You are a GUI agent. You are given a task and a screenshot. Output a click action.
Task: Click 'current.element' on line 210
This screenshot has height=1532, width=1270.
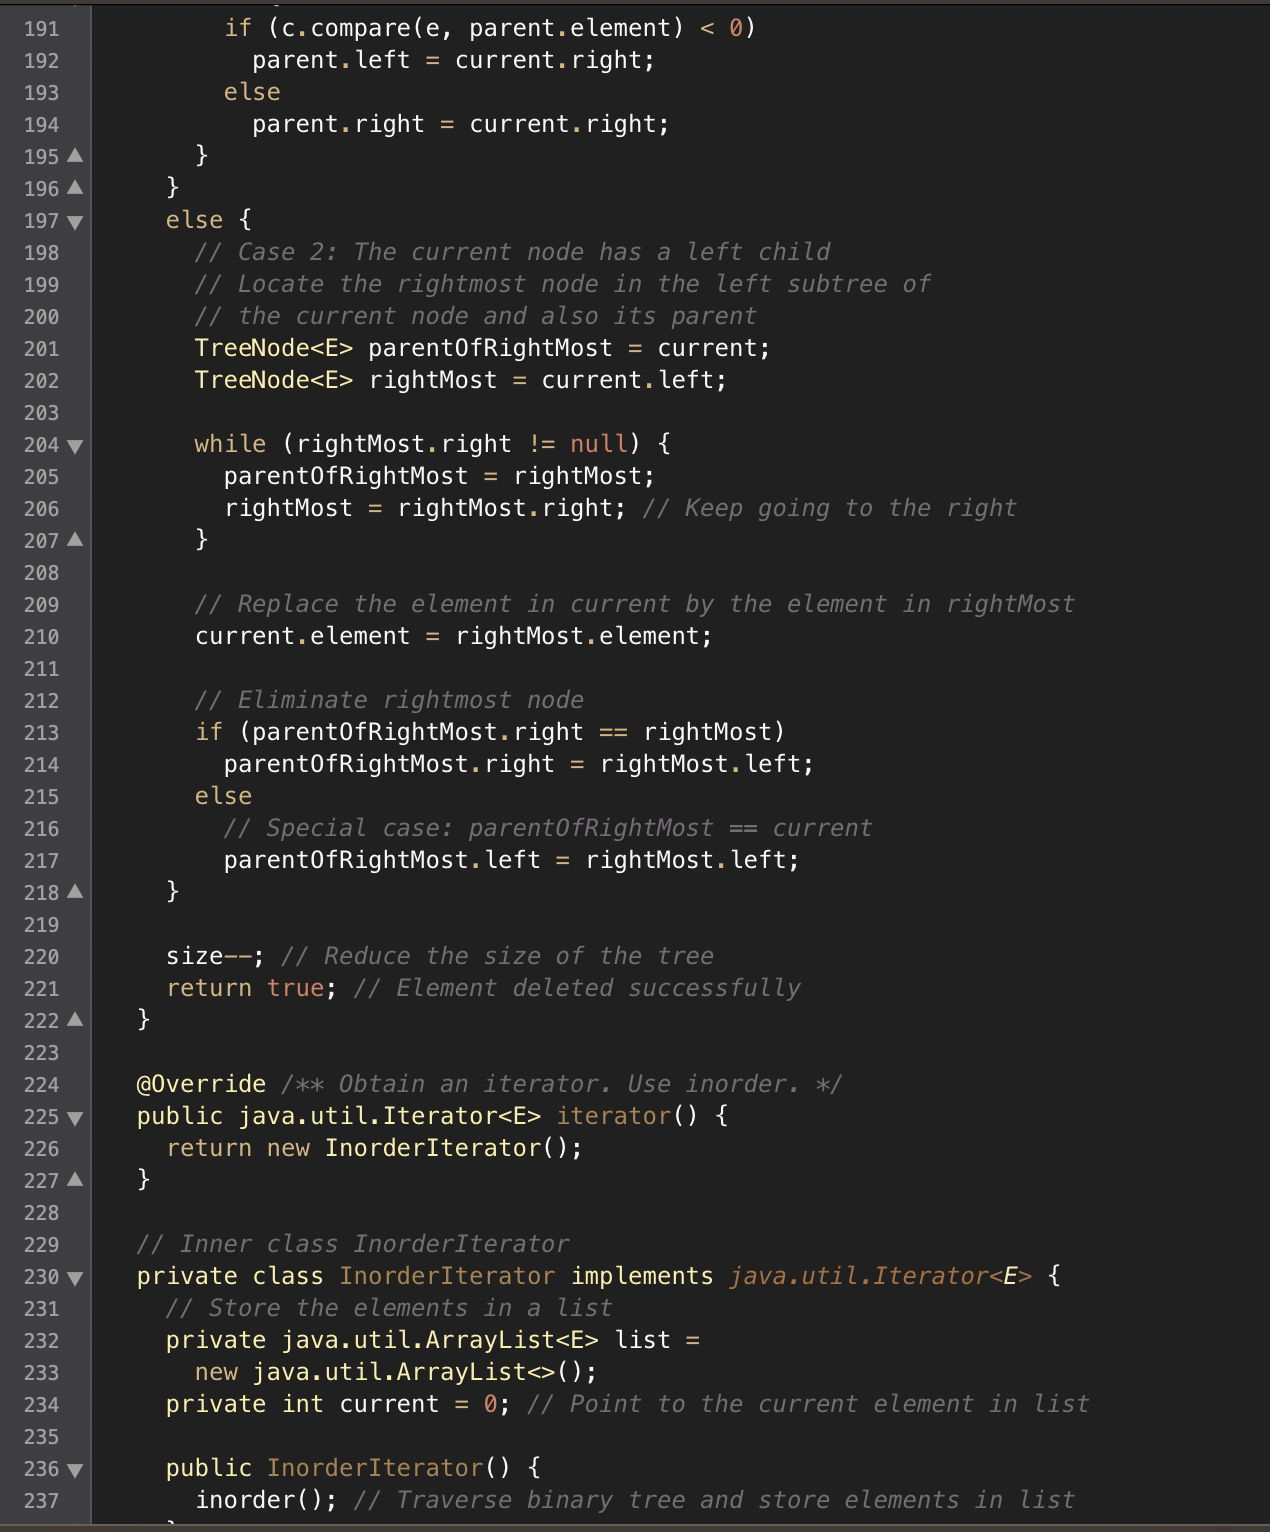tap(302, 636)
